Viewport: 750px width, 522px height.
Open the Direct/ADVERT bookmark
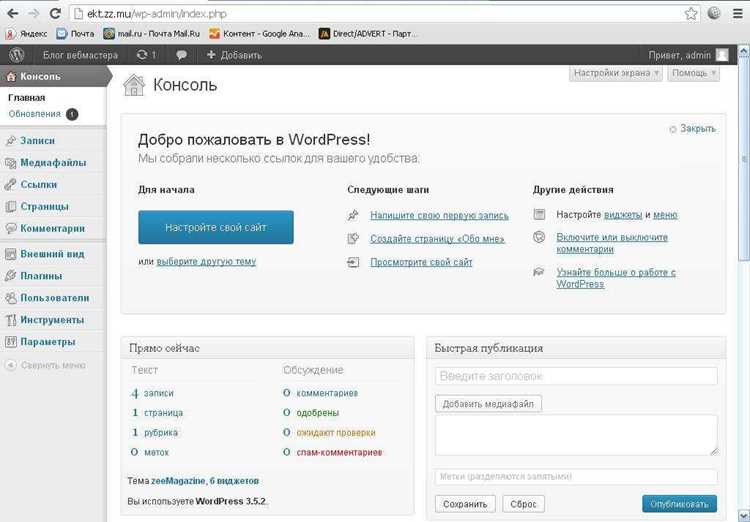click(368, 33)
